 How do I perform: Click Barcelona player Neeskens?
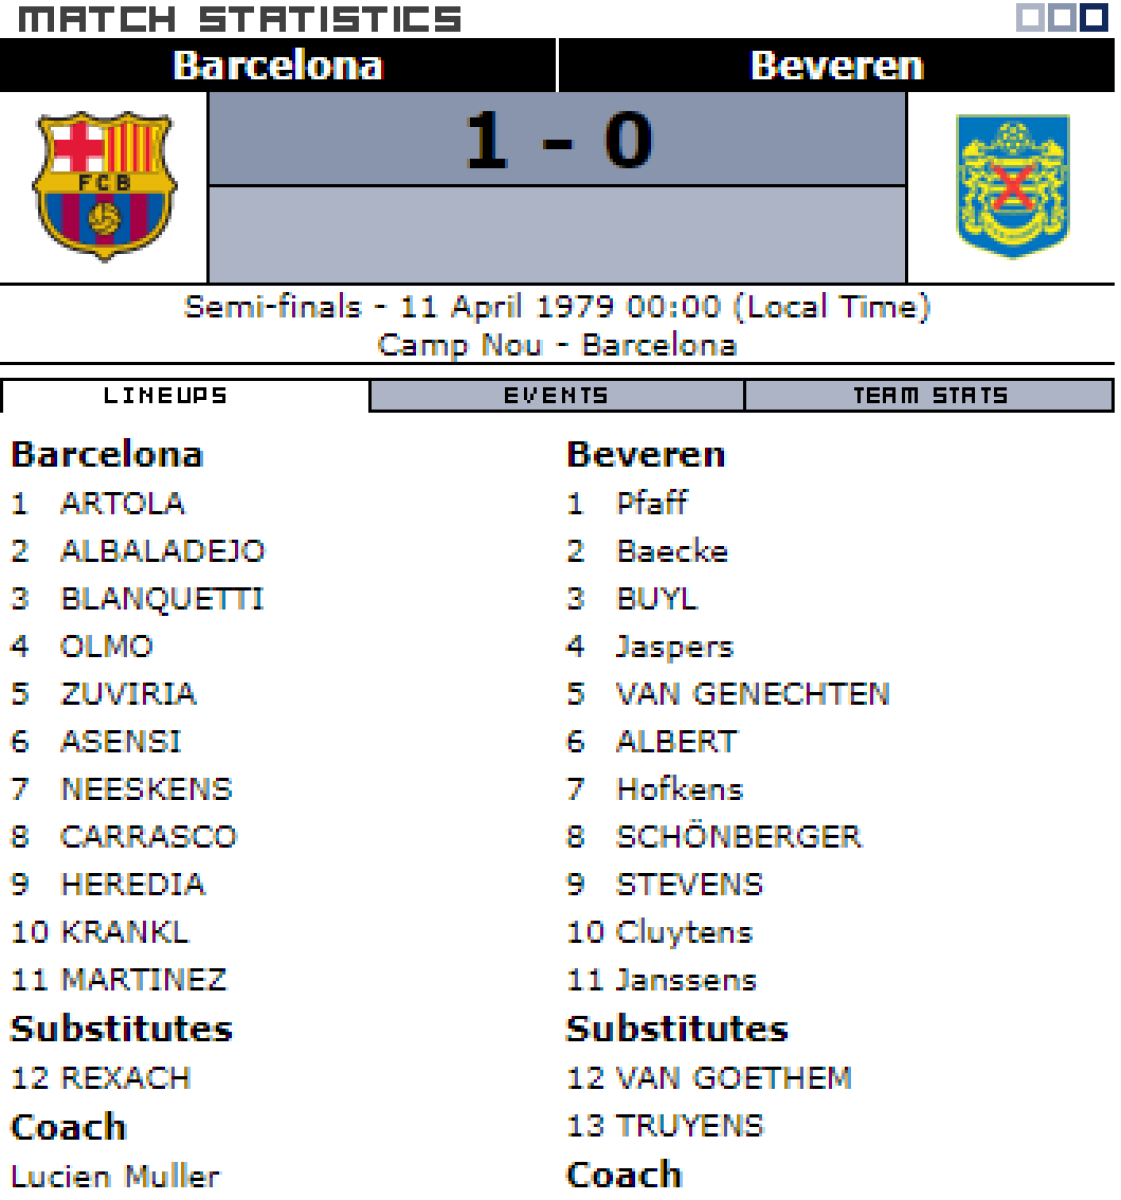pos(146,789)
